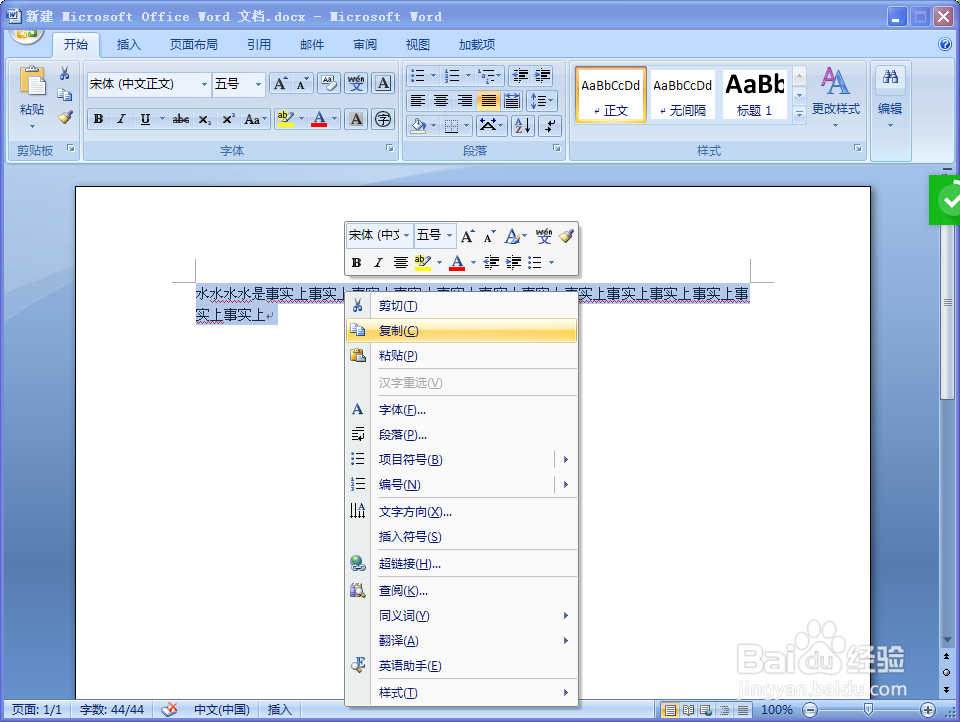This screenshot has height=722, width=960.
Task: Click the Grow Font icon in ribbon
Action: 280,83
